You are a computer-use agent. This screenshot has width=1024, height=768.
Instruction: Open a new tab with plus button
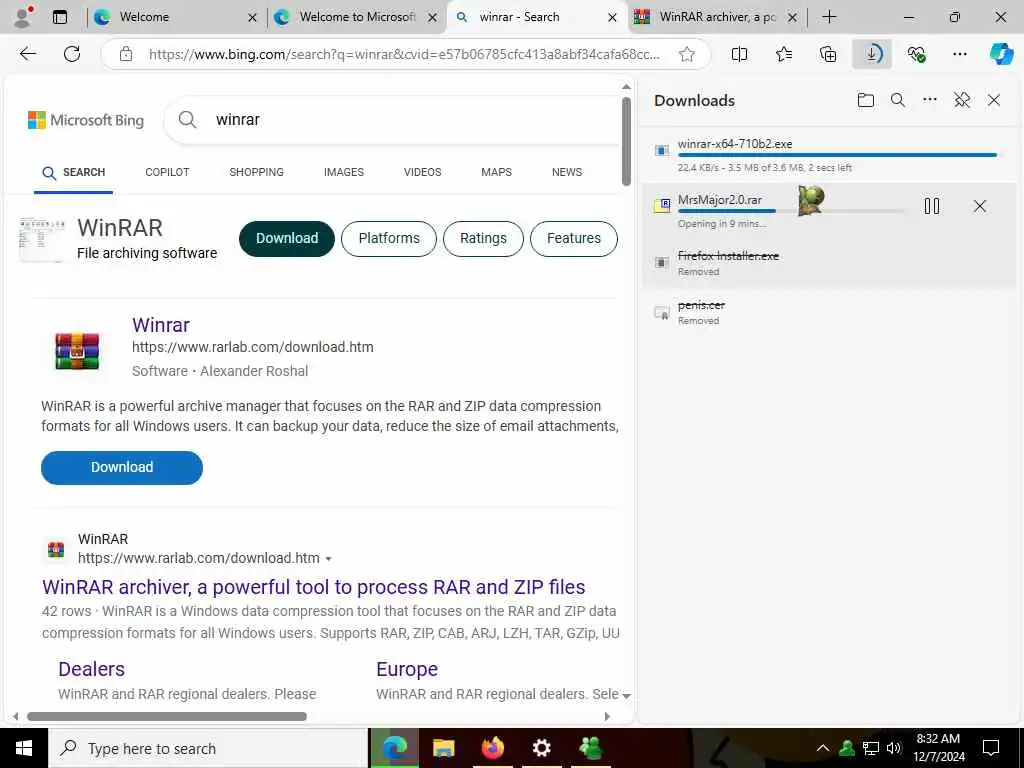(829, 17)
